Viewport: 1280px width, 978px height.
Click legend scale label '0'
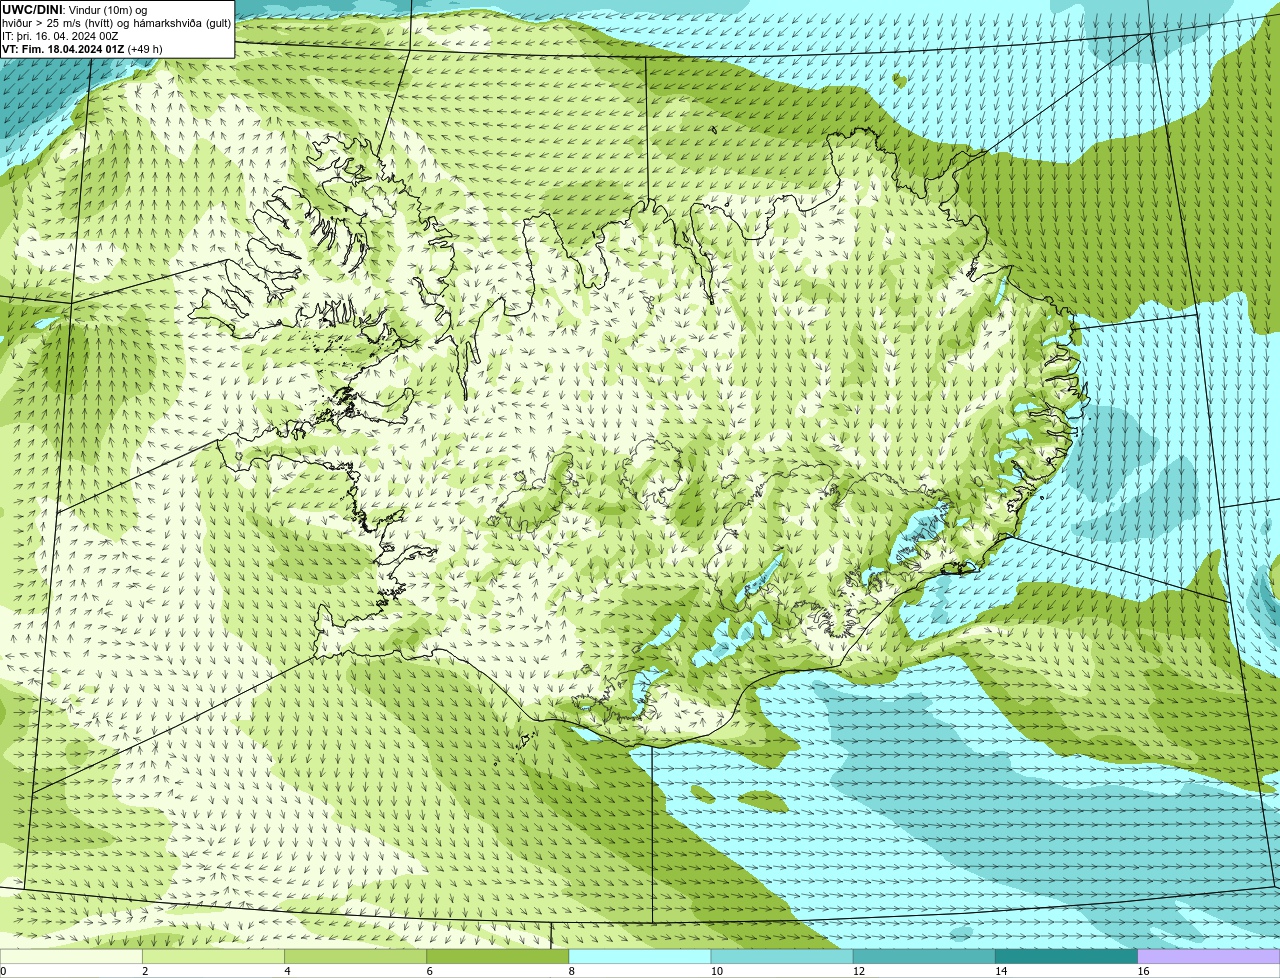[3, 971]
